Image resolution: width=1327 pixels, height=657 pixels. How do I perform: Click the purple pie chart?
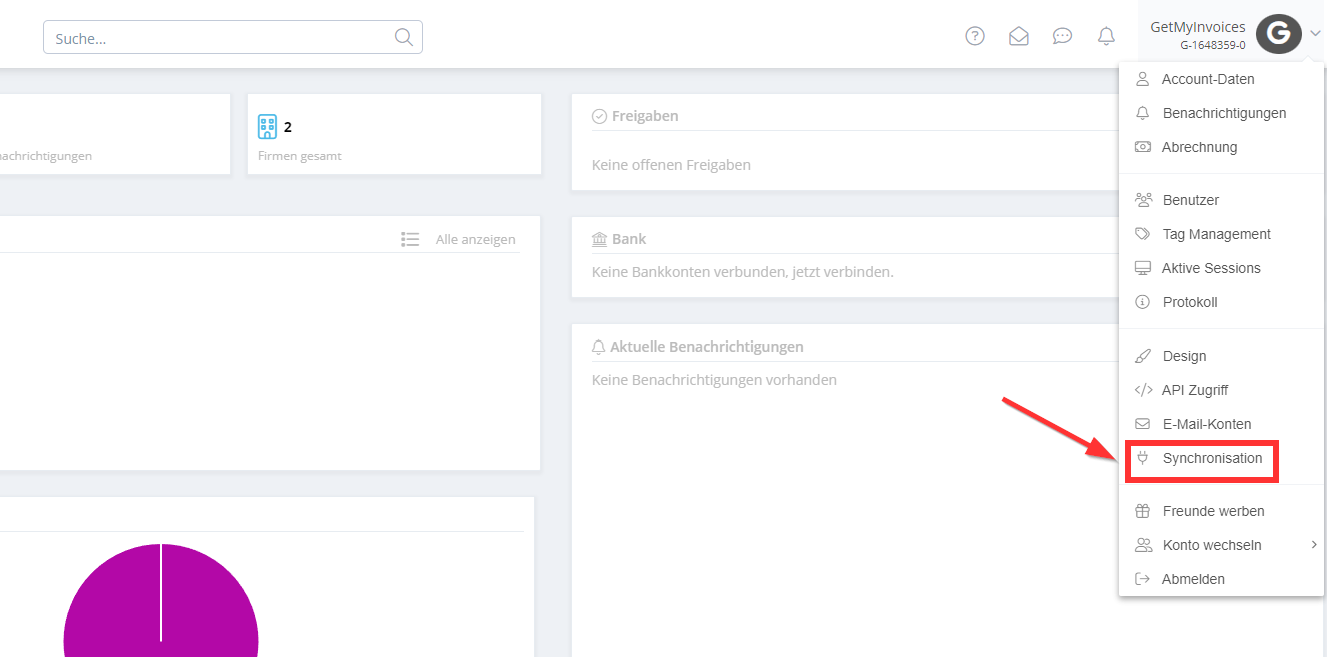point(161,600)
